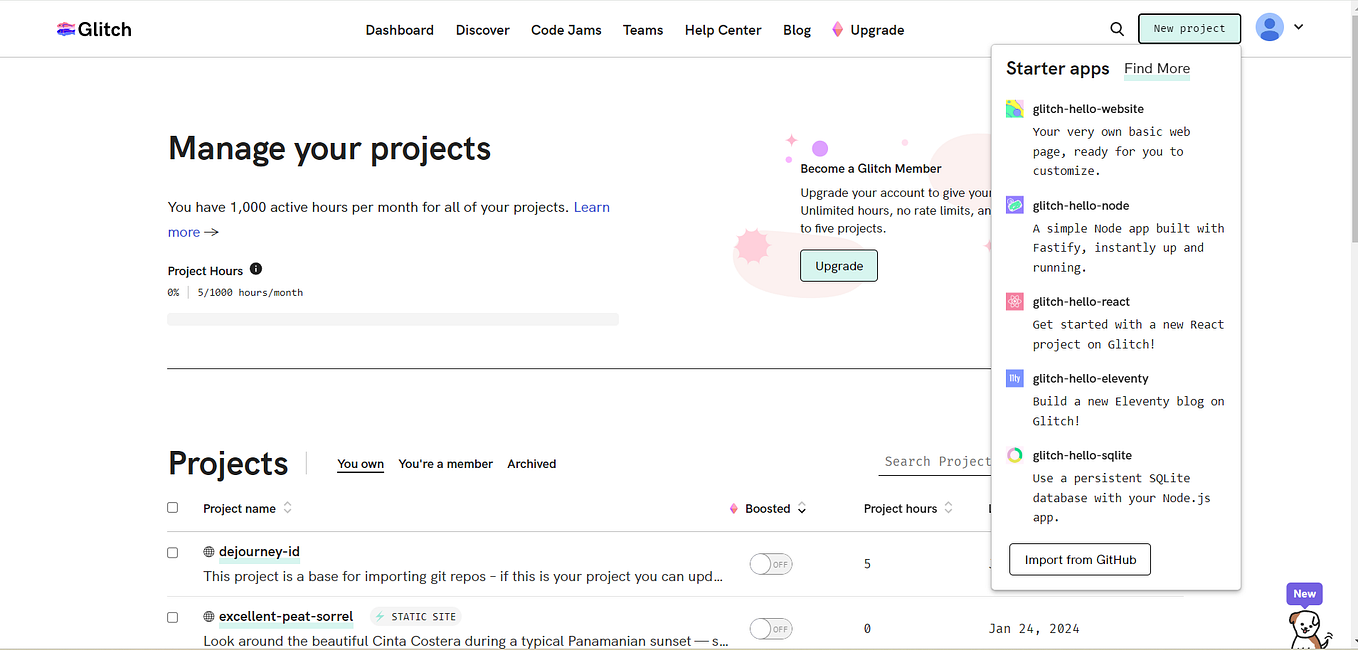The height and width of the screenshot is (650, 1358).
Task: Open search with the magnifying glass icon
Action: [x=1117, y=29]
